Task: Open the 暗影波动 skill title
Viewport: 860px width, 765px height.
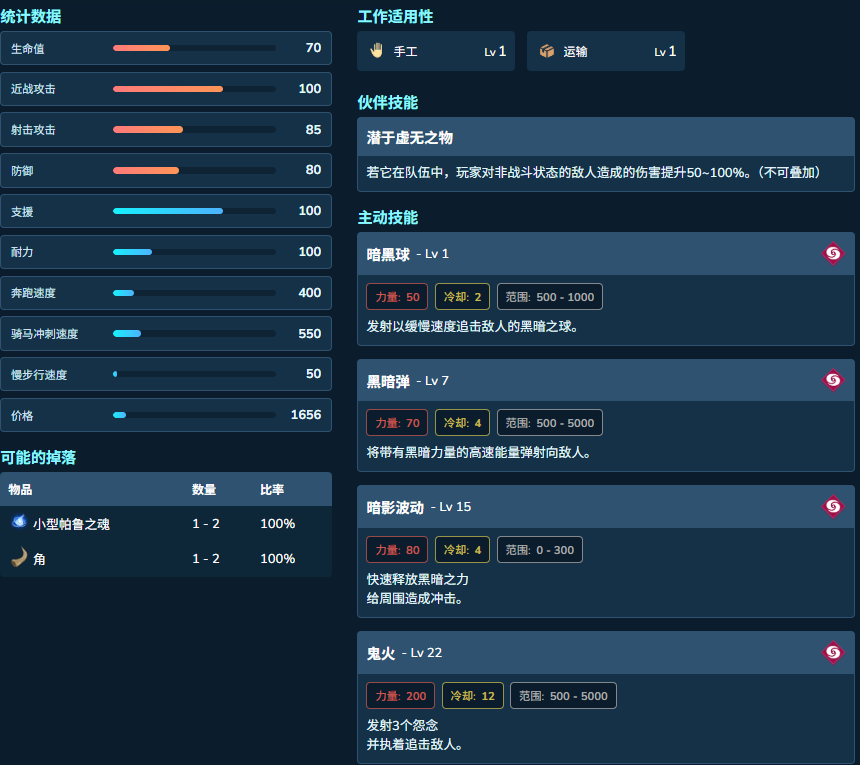Action: (395, 507)
